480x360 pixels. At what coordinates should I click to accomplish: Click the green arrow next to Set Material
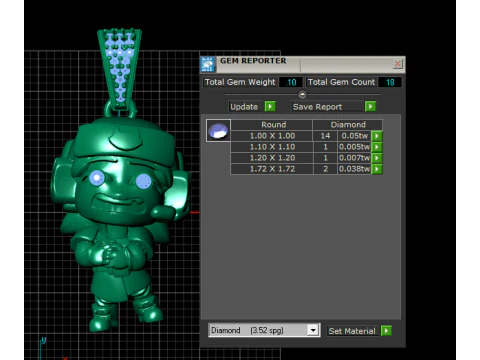[386, 331]
